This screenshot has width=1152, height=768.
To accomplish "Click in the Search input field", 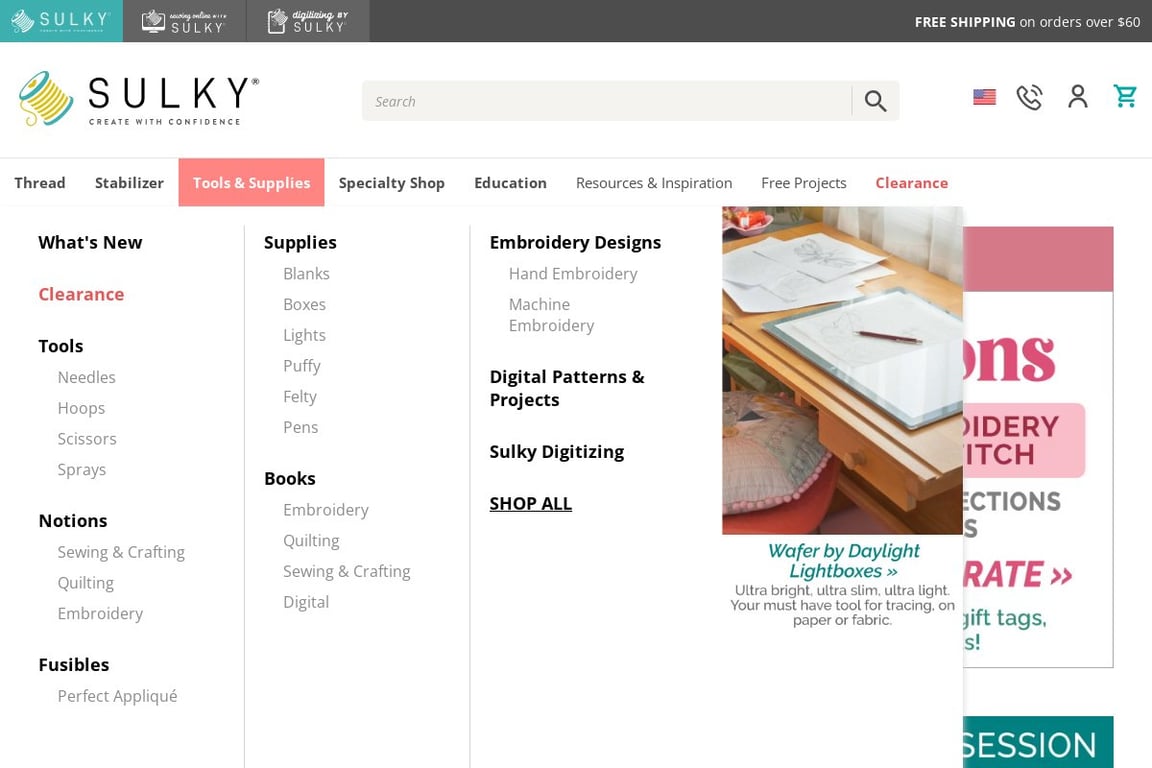I will click(x=606, y=101).
